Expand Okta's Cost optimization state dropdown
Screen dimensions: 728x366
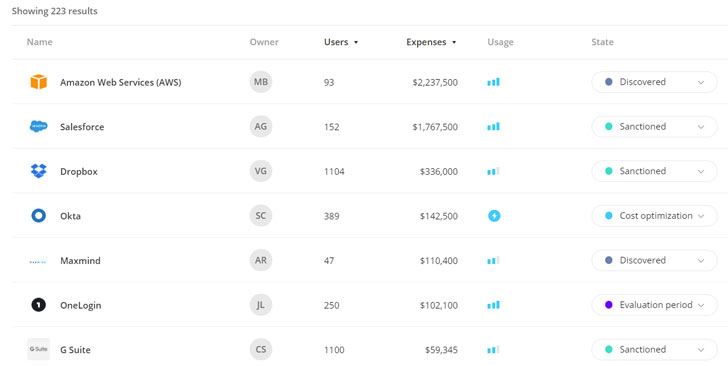[x=654, y=216]
